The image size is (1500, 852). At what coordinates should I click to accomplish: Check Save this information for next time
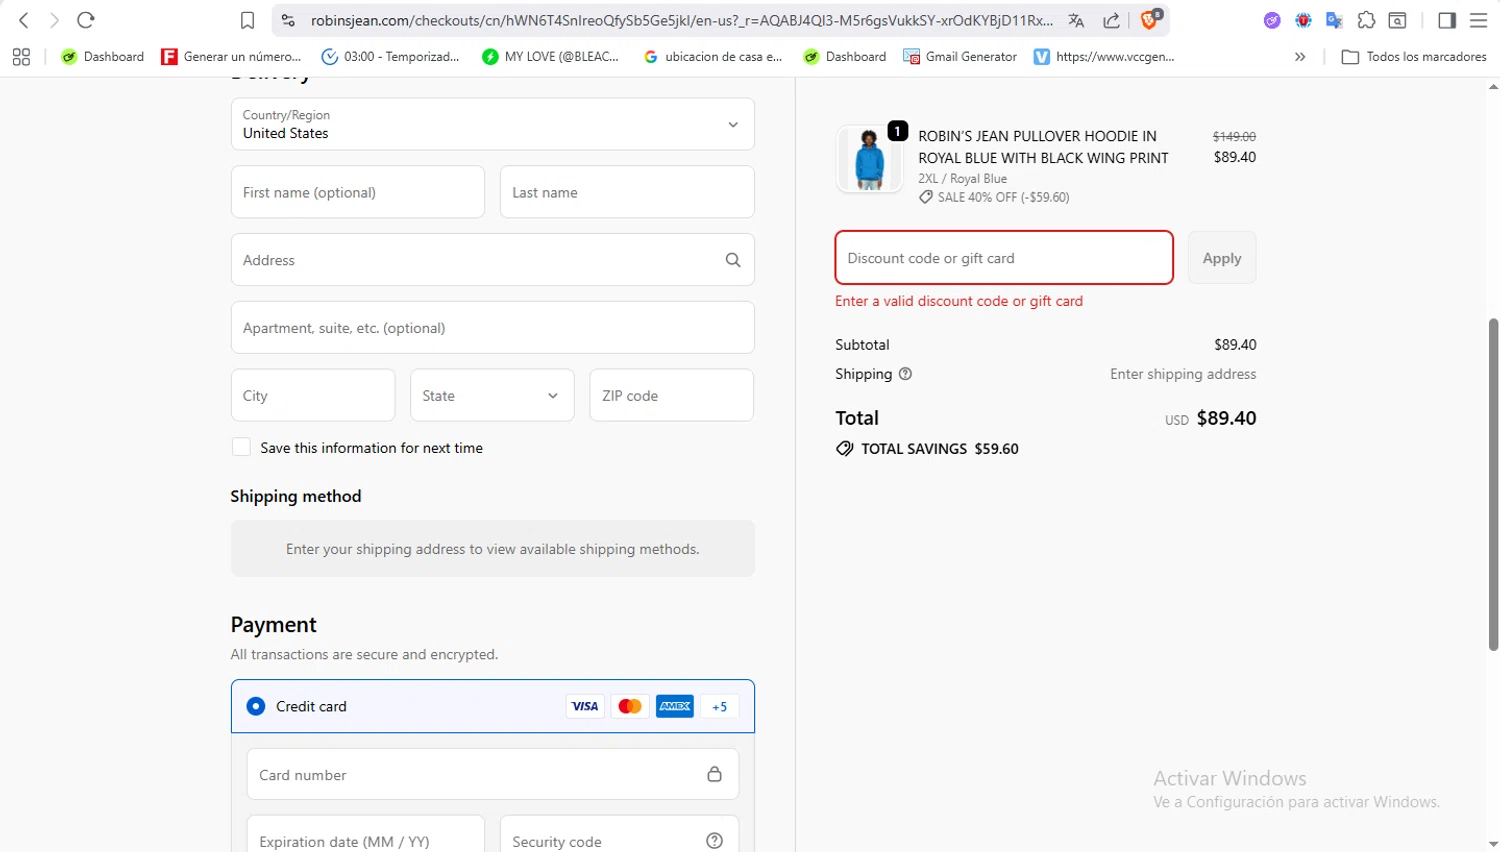[241, 447]
